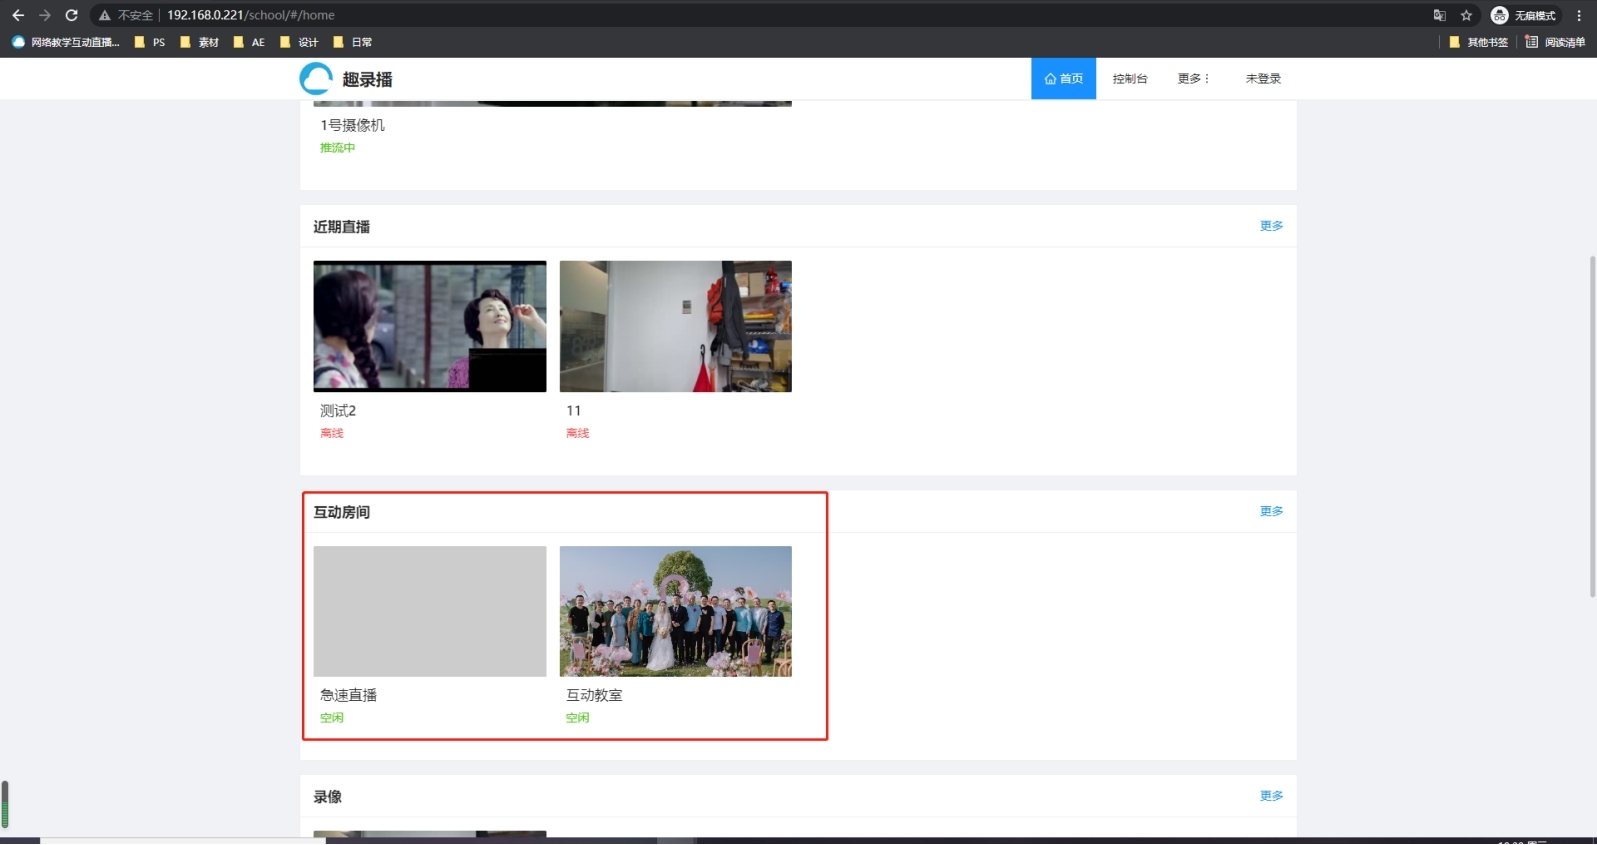Viewport: 1597px width, 845px height.
Task: Open the gray 急速直播 room thumbnail
Action: coord(430,611)
